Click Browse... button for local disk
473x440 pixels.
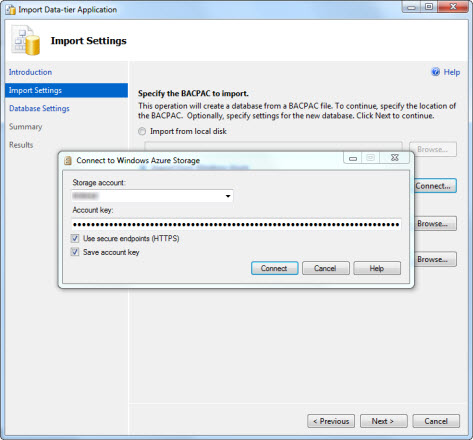433,149
